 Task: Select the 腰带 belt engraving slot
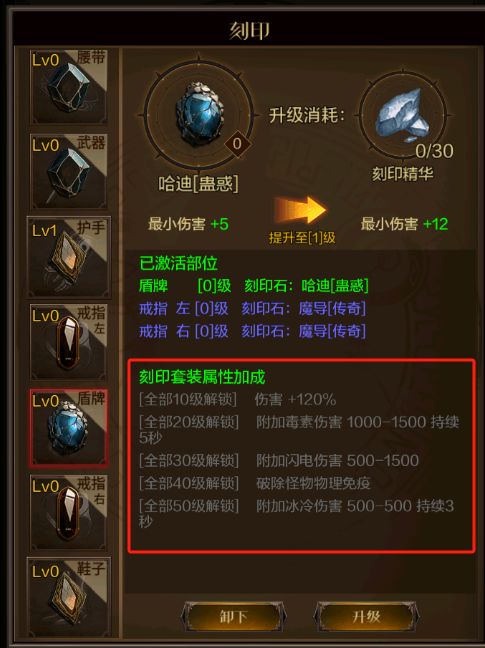[x=69, y=86]
